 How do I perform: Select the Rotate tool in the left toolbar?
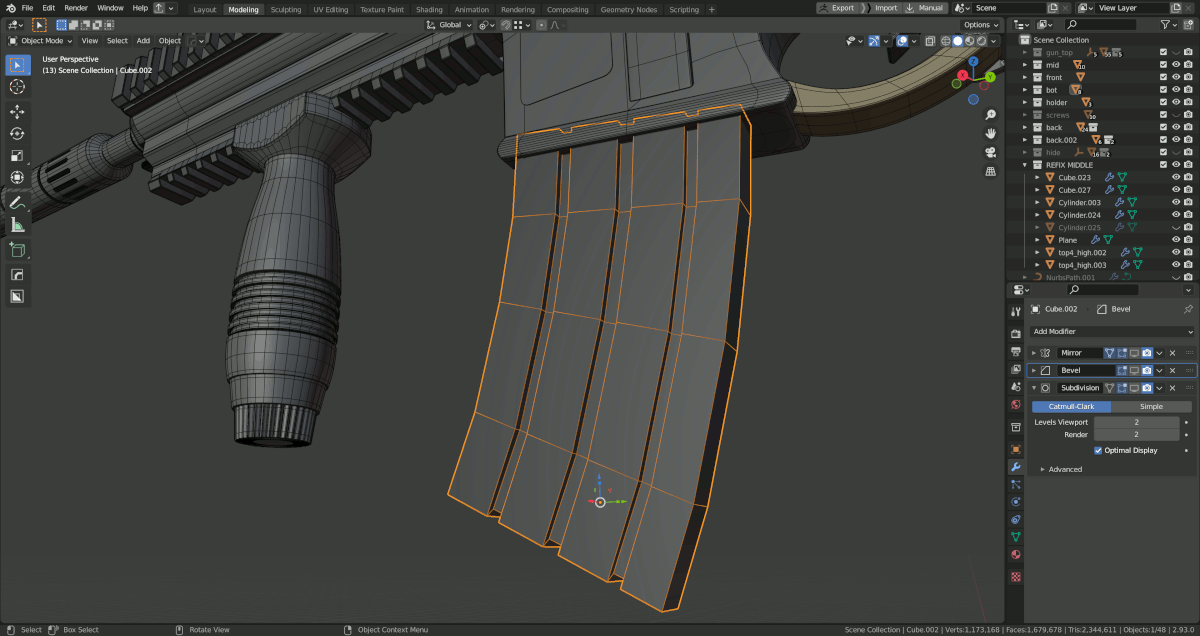pyautogui.click(x=17, y=134)
